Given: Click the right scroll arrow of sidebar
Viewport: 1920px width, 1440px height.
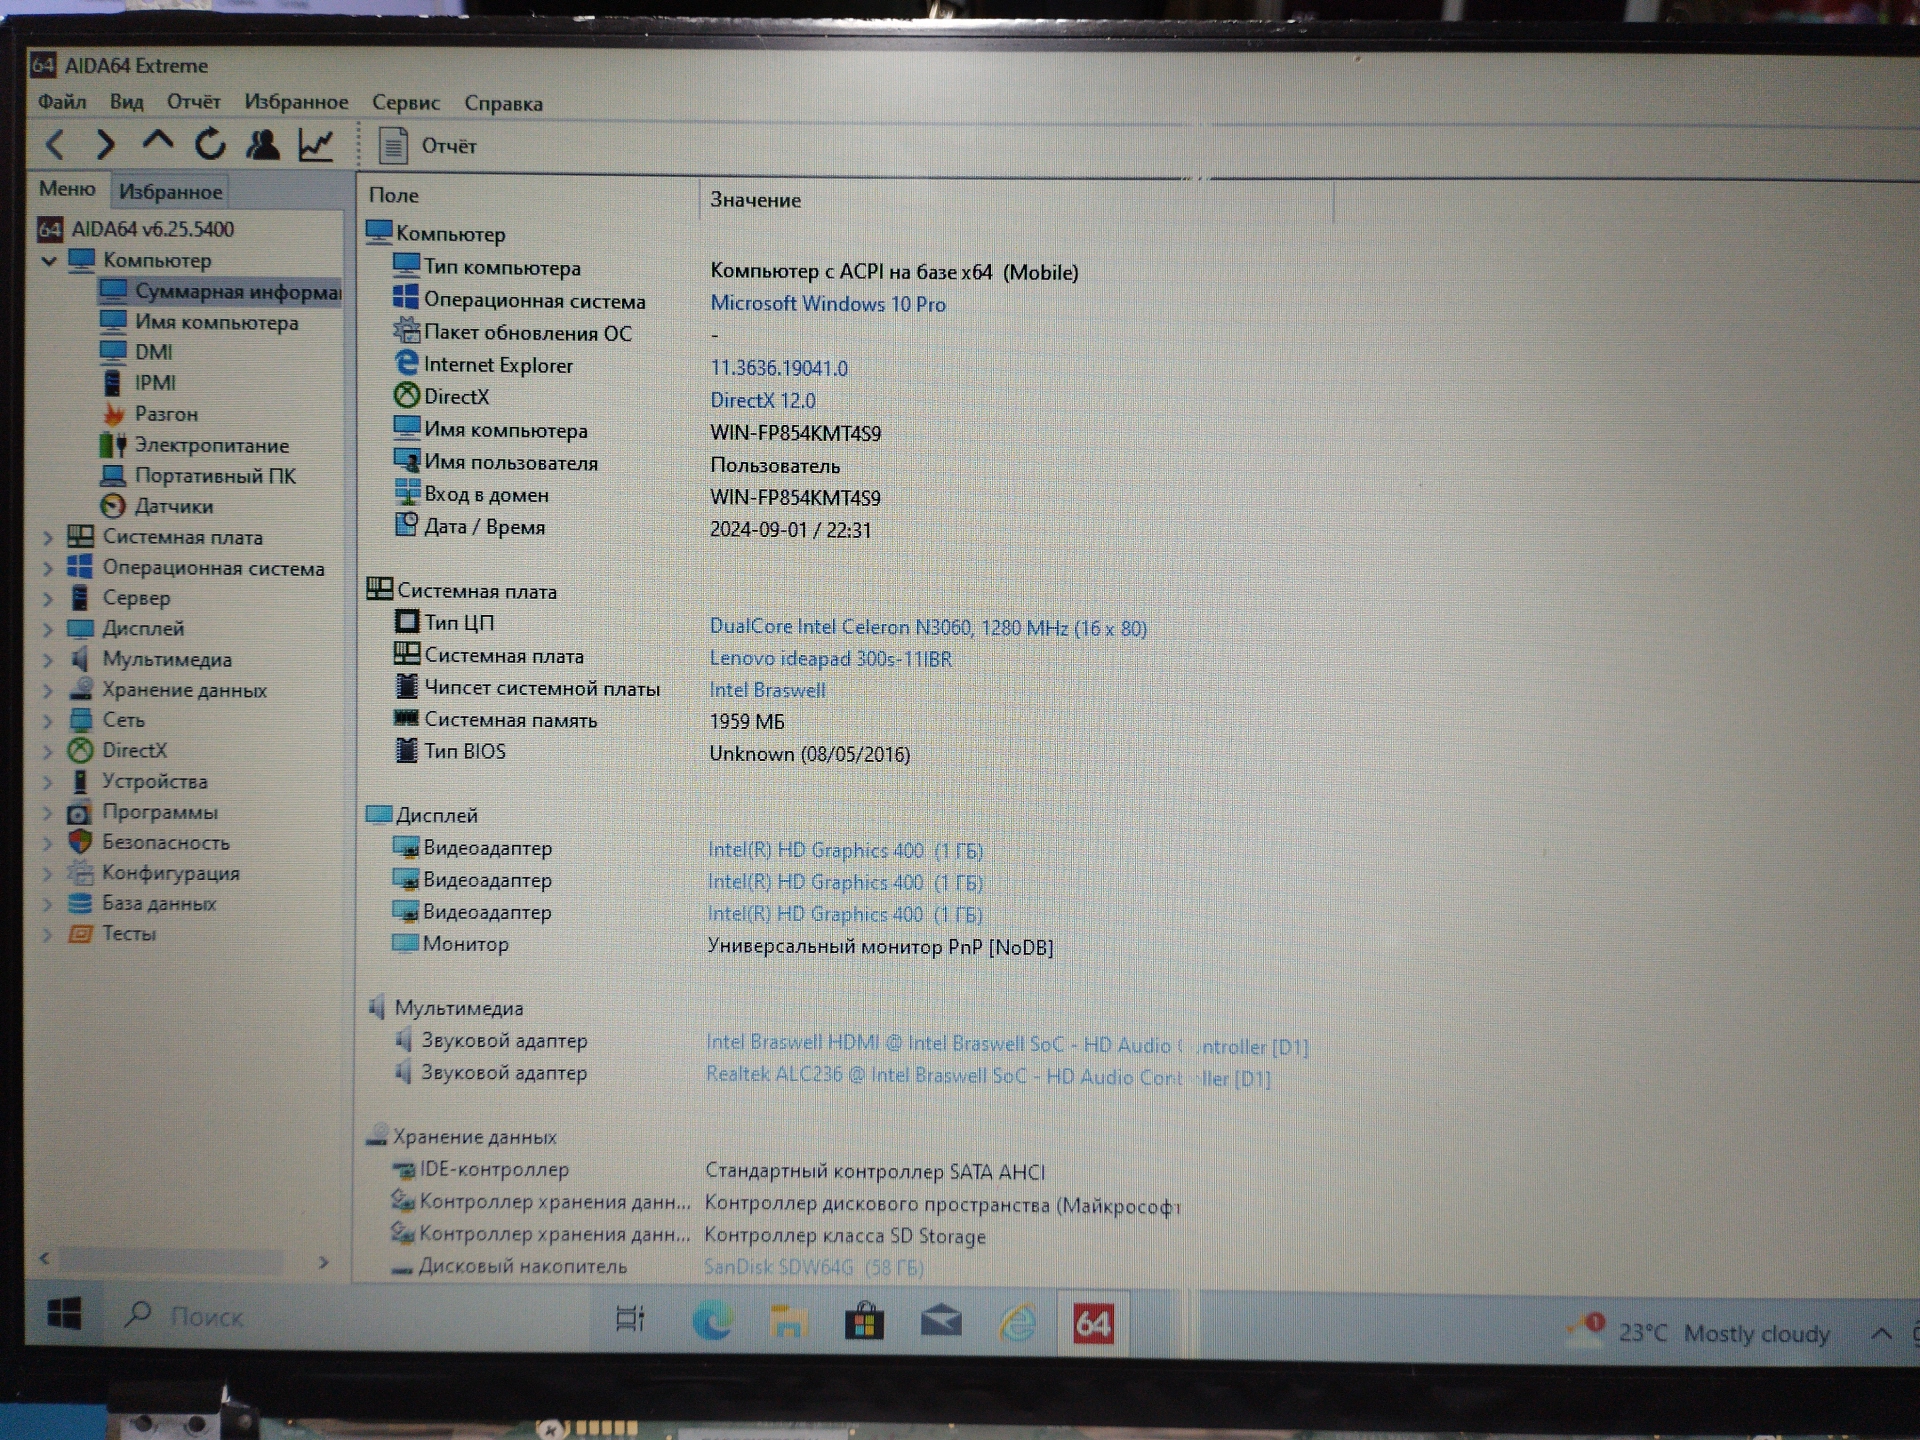Looking at the screenshot, I should click(x=323, y=1262).
